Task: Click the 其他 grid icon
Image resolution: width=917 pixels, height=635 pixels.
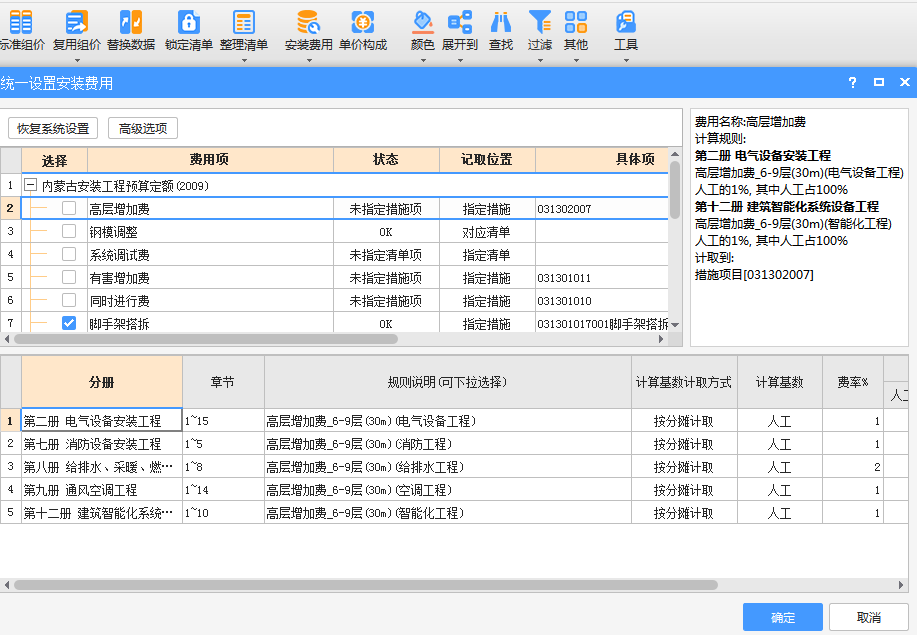Action: (x=576, y=22)
